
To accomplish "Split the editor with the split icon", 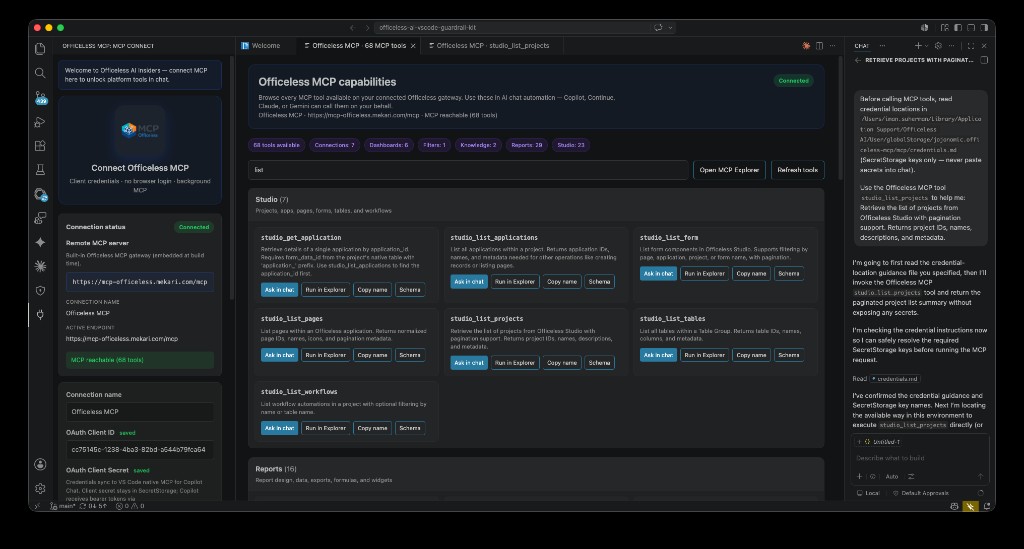I will [820, 46].
